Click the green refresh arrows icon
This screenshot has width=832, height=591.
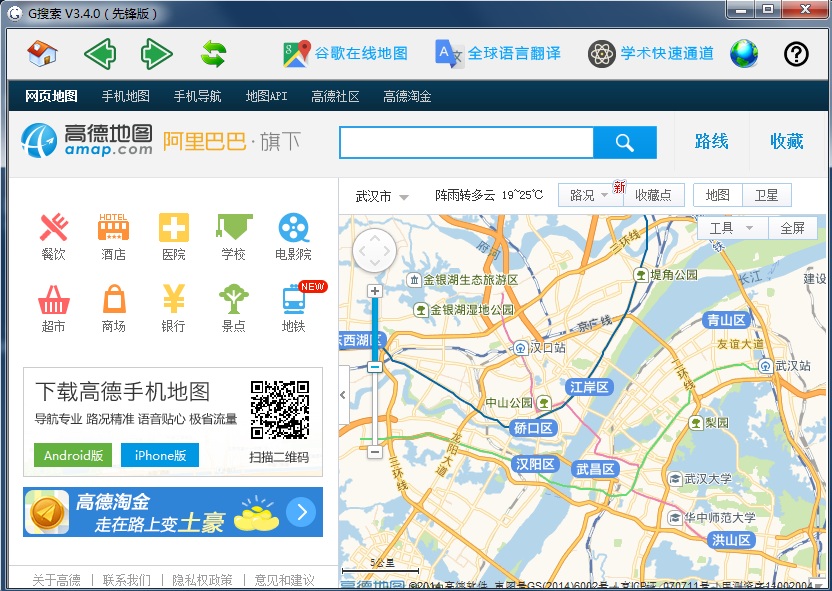point(214,54)
